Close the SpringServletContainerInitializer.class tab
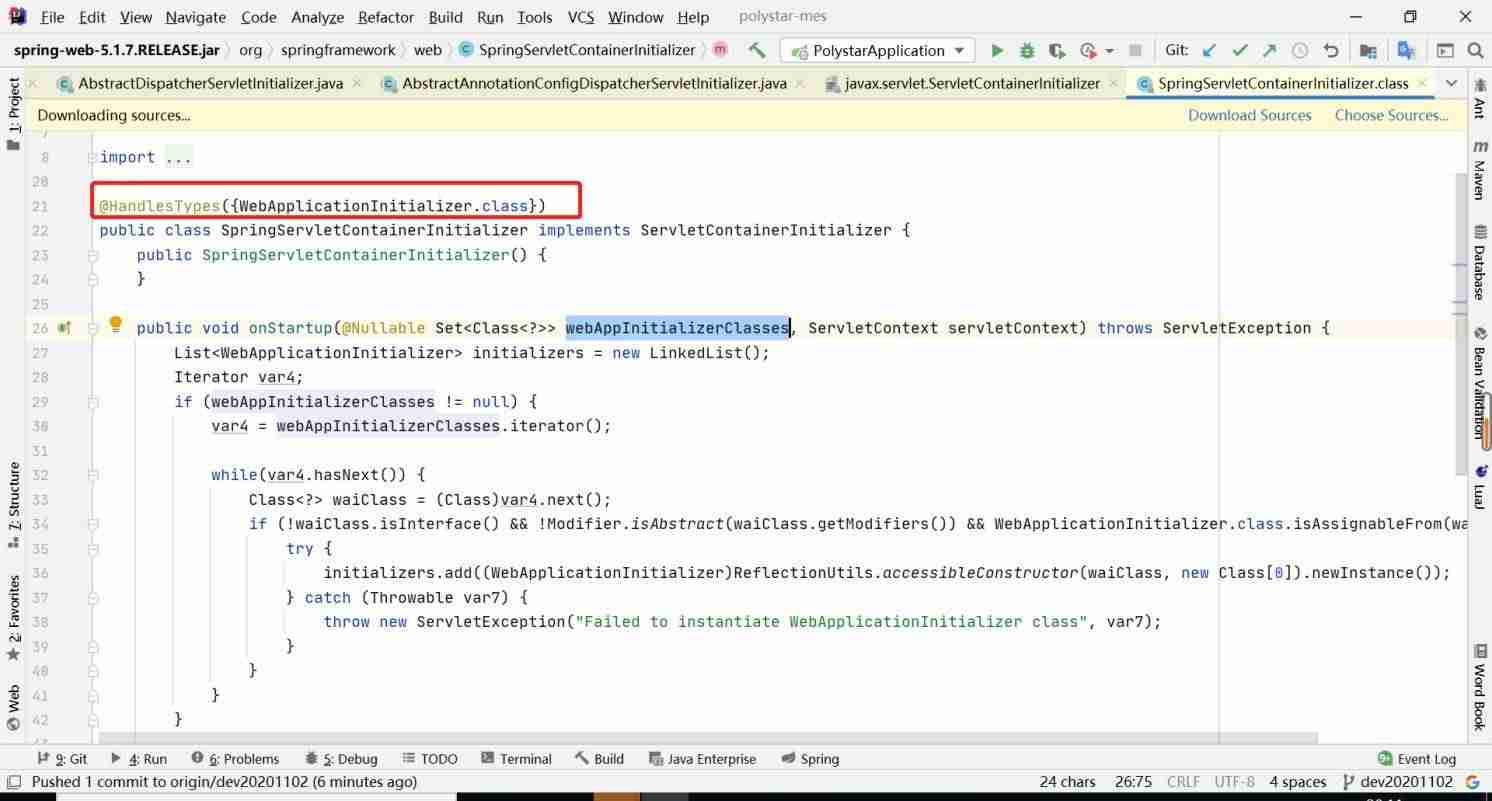 coord(1424,83)
